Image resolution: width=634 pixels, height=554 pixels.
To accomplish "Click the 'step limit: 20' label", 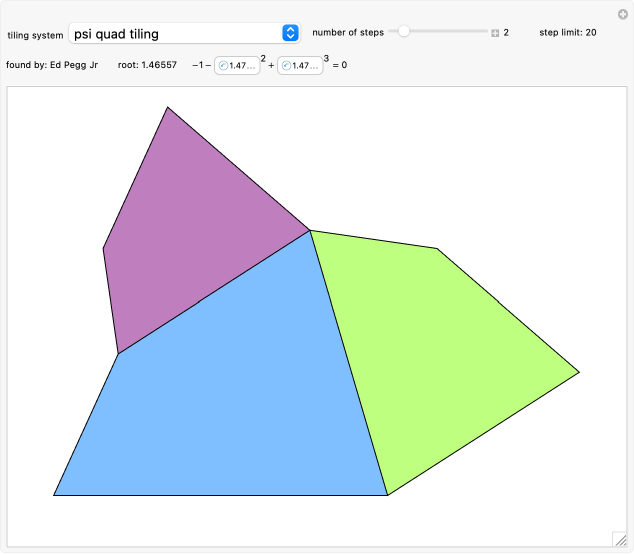I will 567,32.
